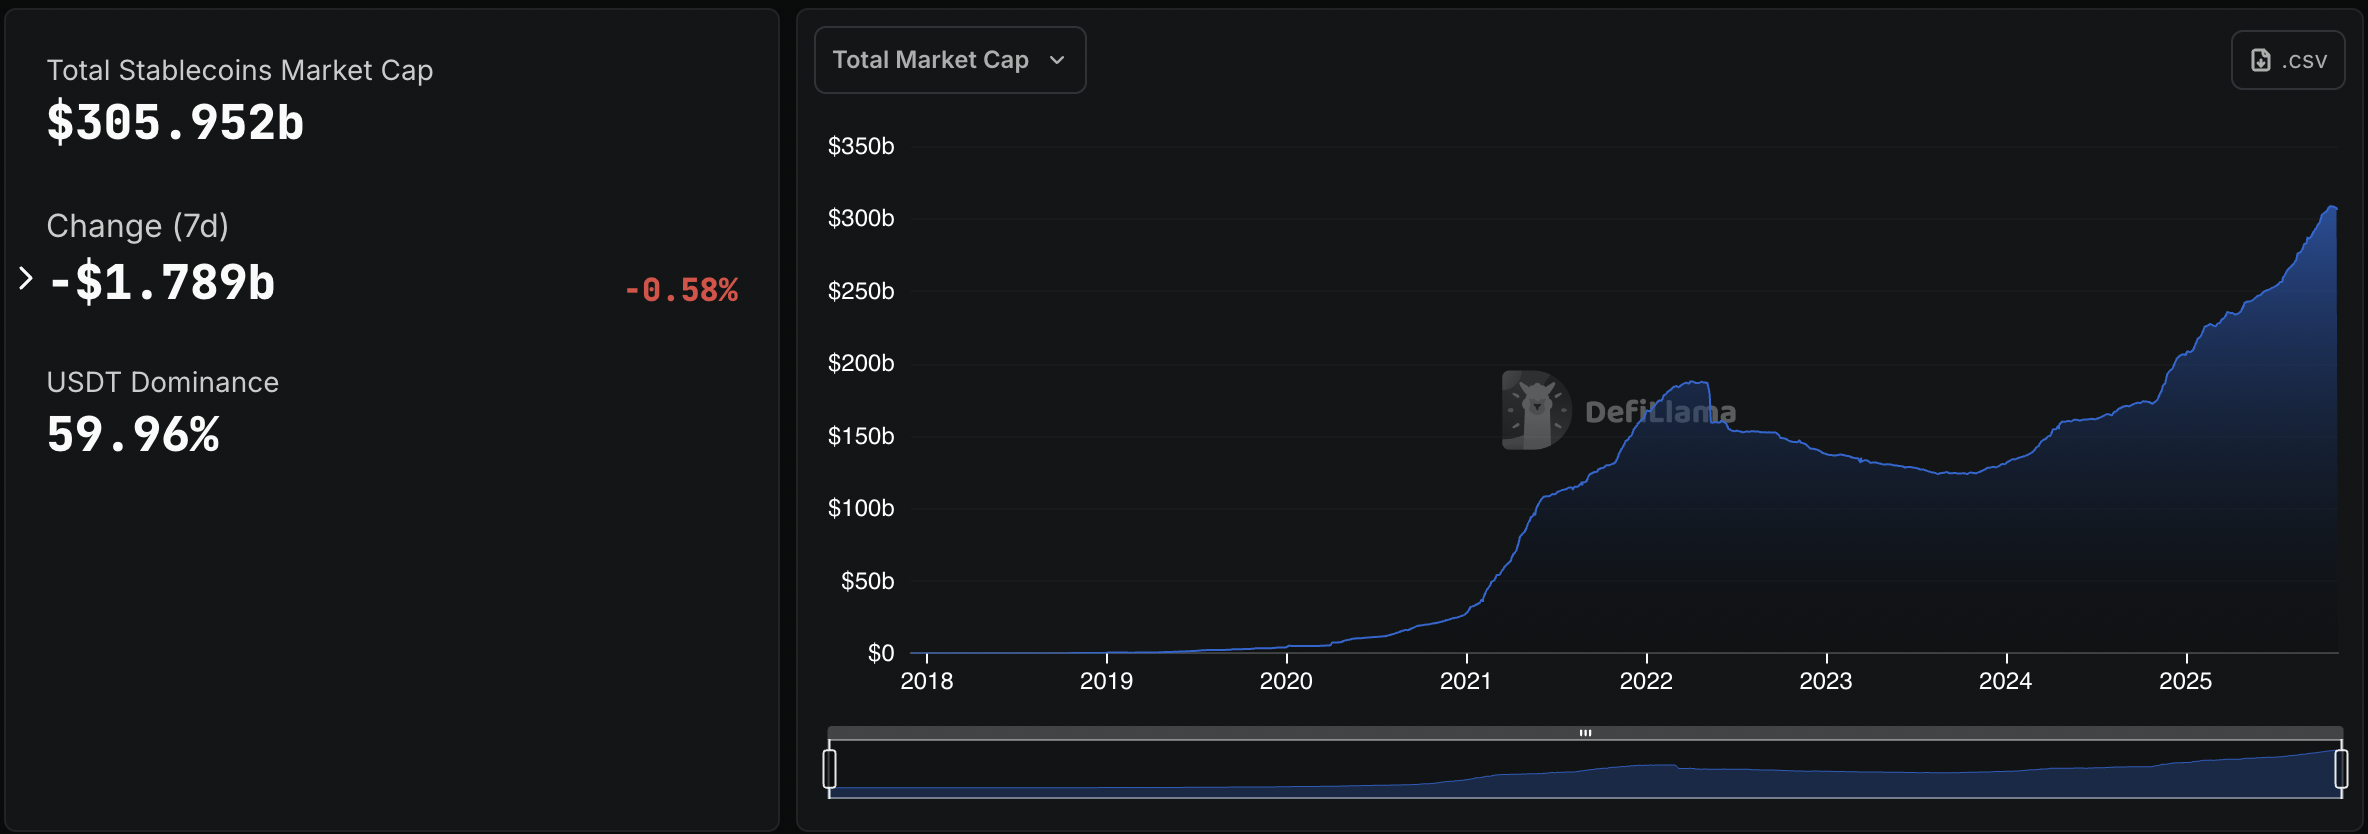The image size is (2368, 834).
Task: Click the $305.952b total market cap value
Action: click(175, 123)
